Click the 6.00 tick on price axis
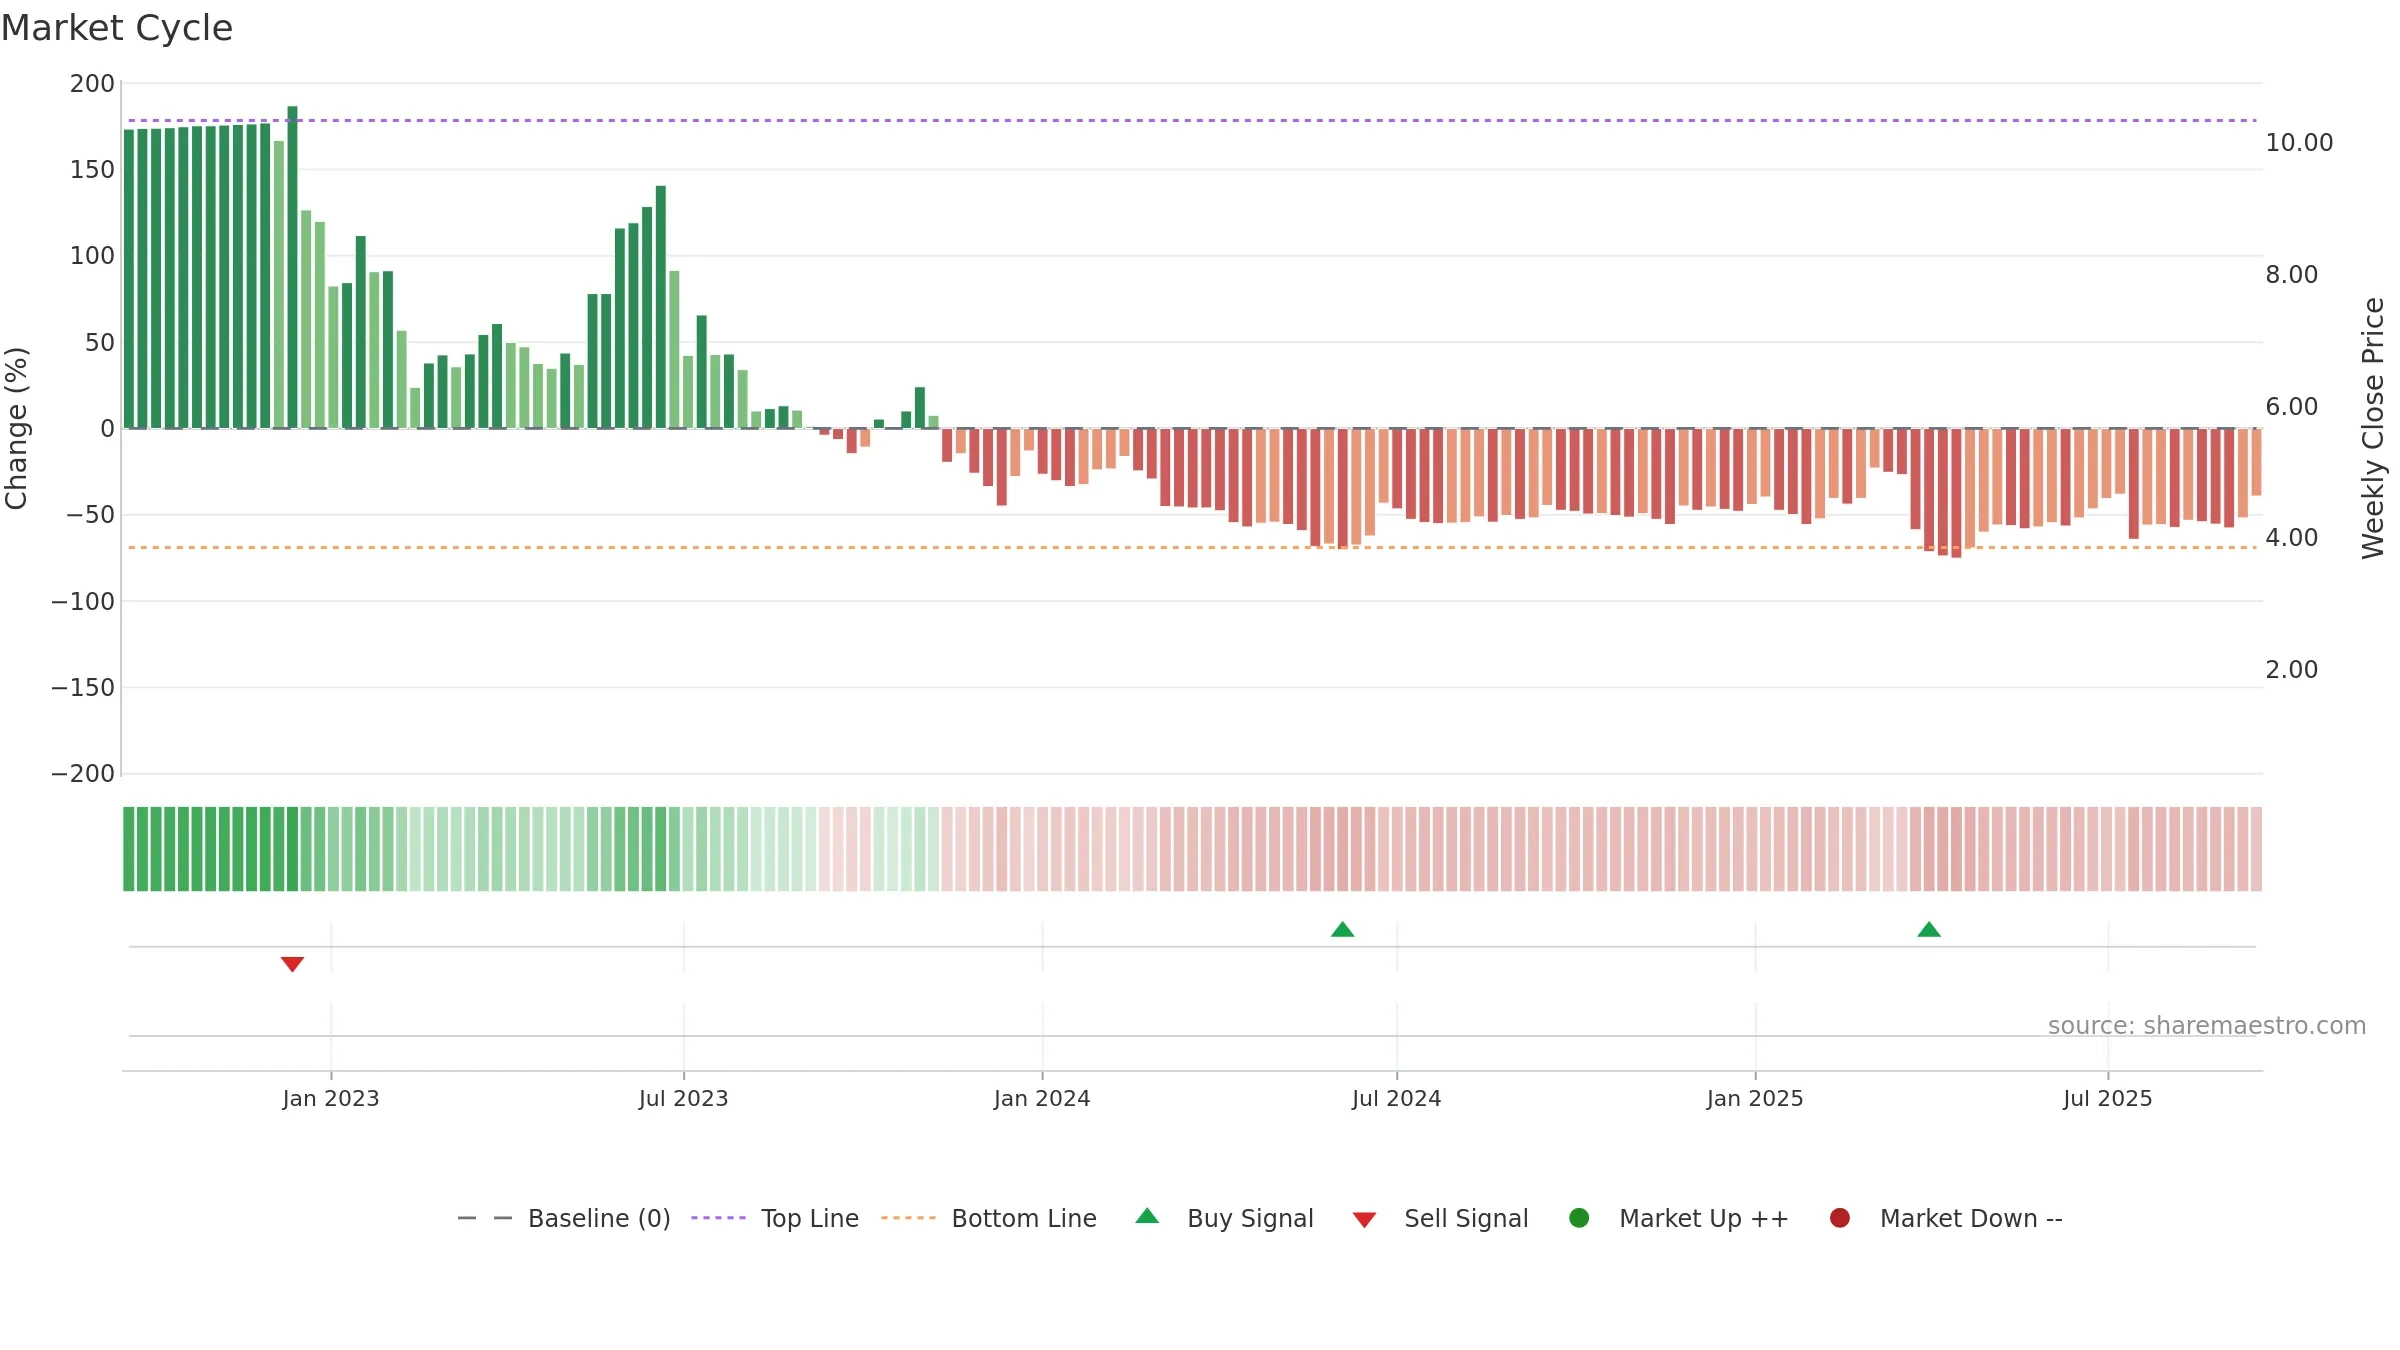The width and height of the screenshot is (2400, 1350). pyautogui.click(x=2291, y=407)
